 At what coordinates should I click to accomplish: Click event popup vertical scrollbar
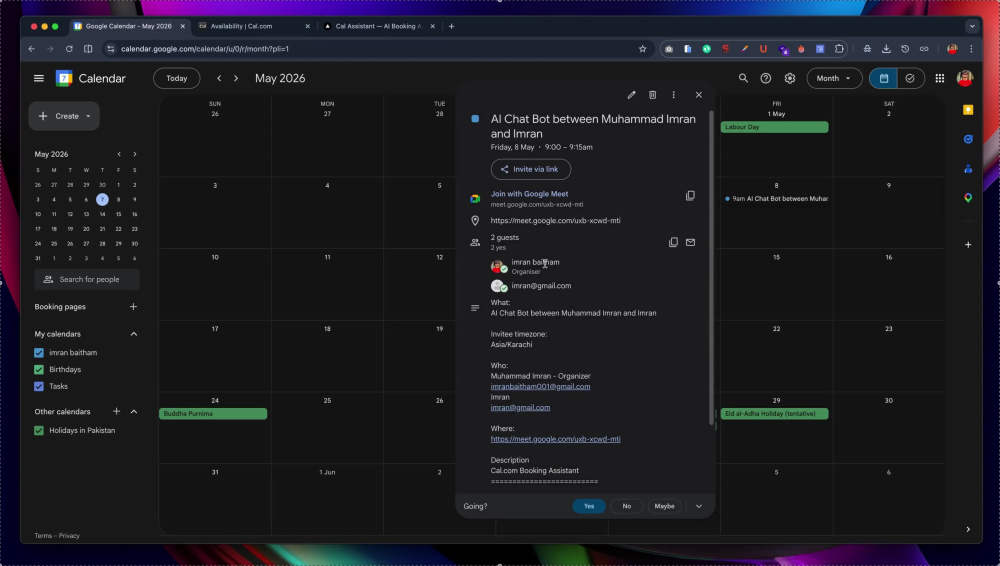(711, 268)
